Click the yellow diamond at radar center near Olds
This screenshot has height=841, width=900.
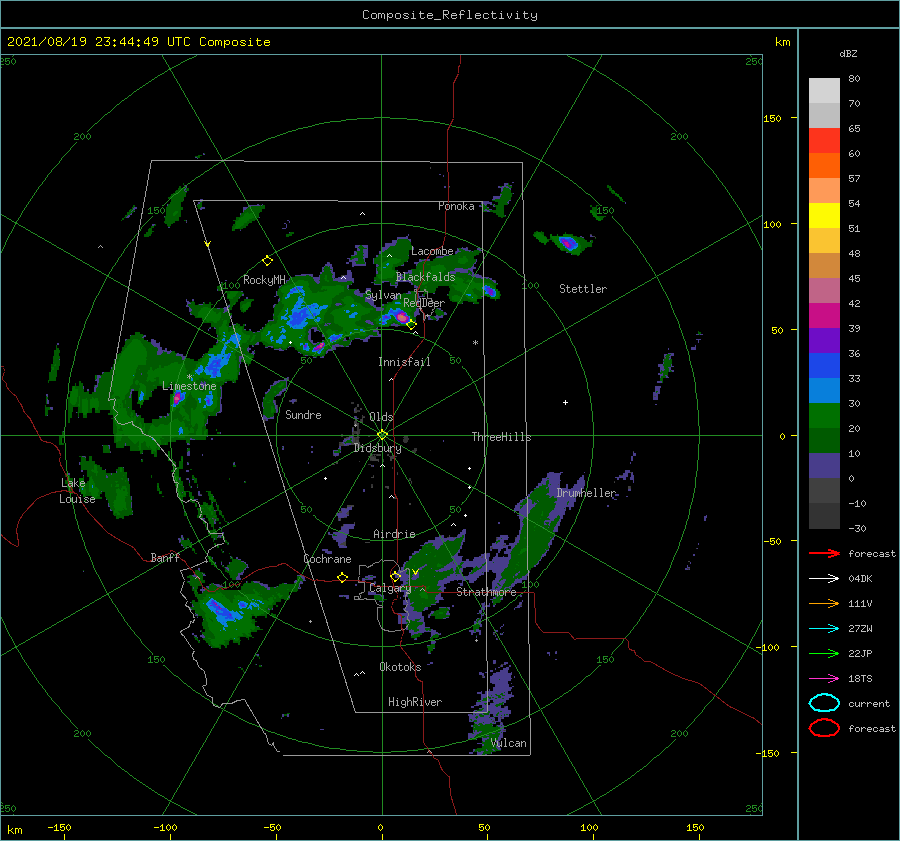click(382, 435)
